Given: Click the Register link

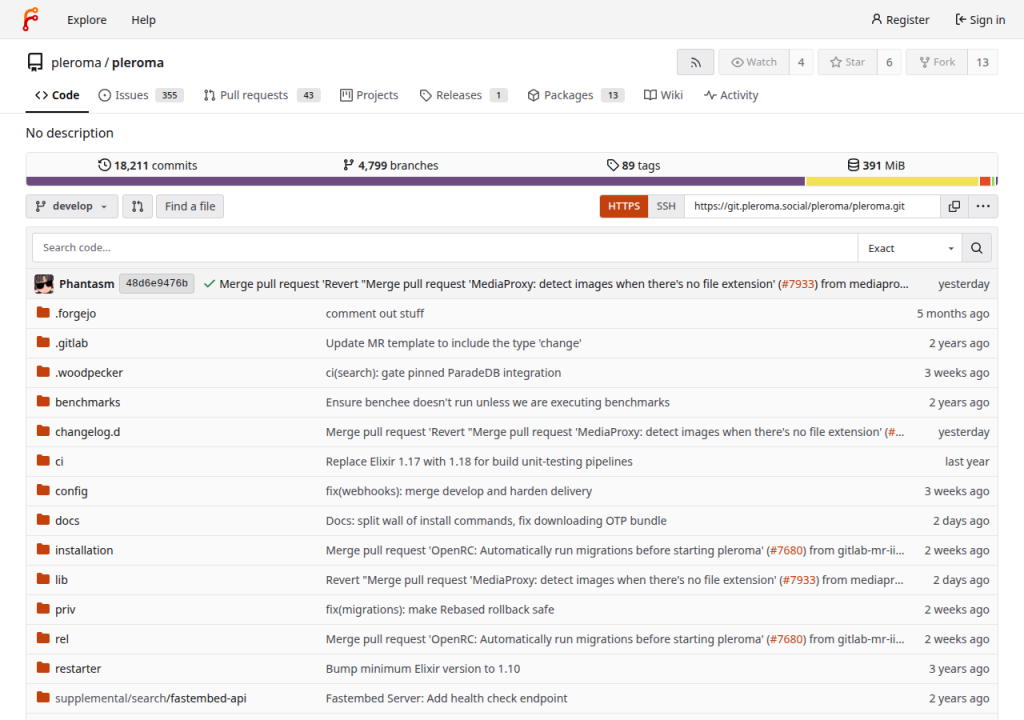Looking at the screenshot, I should 900,20.
